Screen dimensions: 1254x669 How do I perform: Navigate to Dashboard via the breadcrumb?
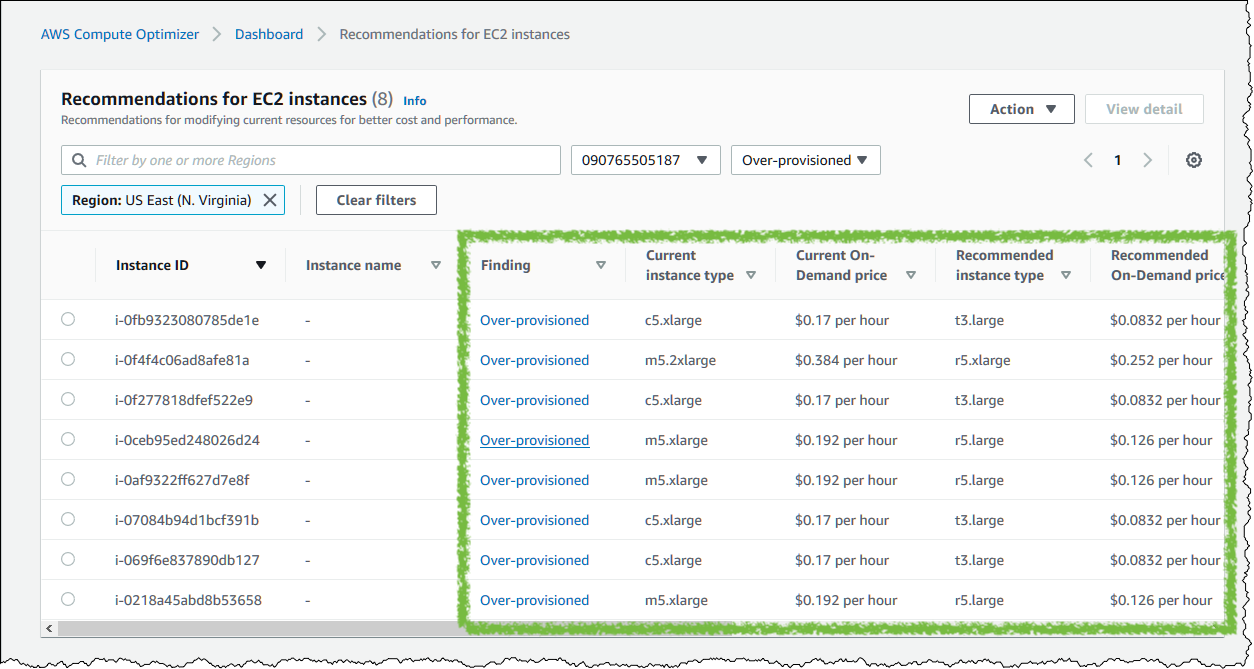[x=268, y=33]
